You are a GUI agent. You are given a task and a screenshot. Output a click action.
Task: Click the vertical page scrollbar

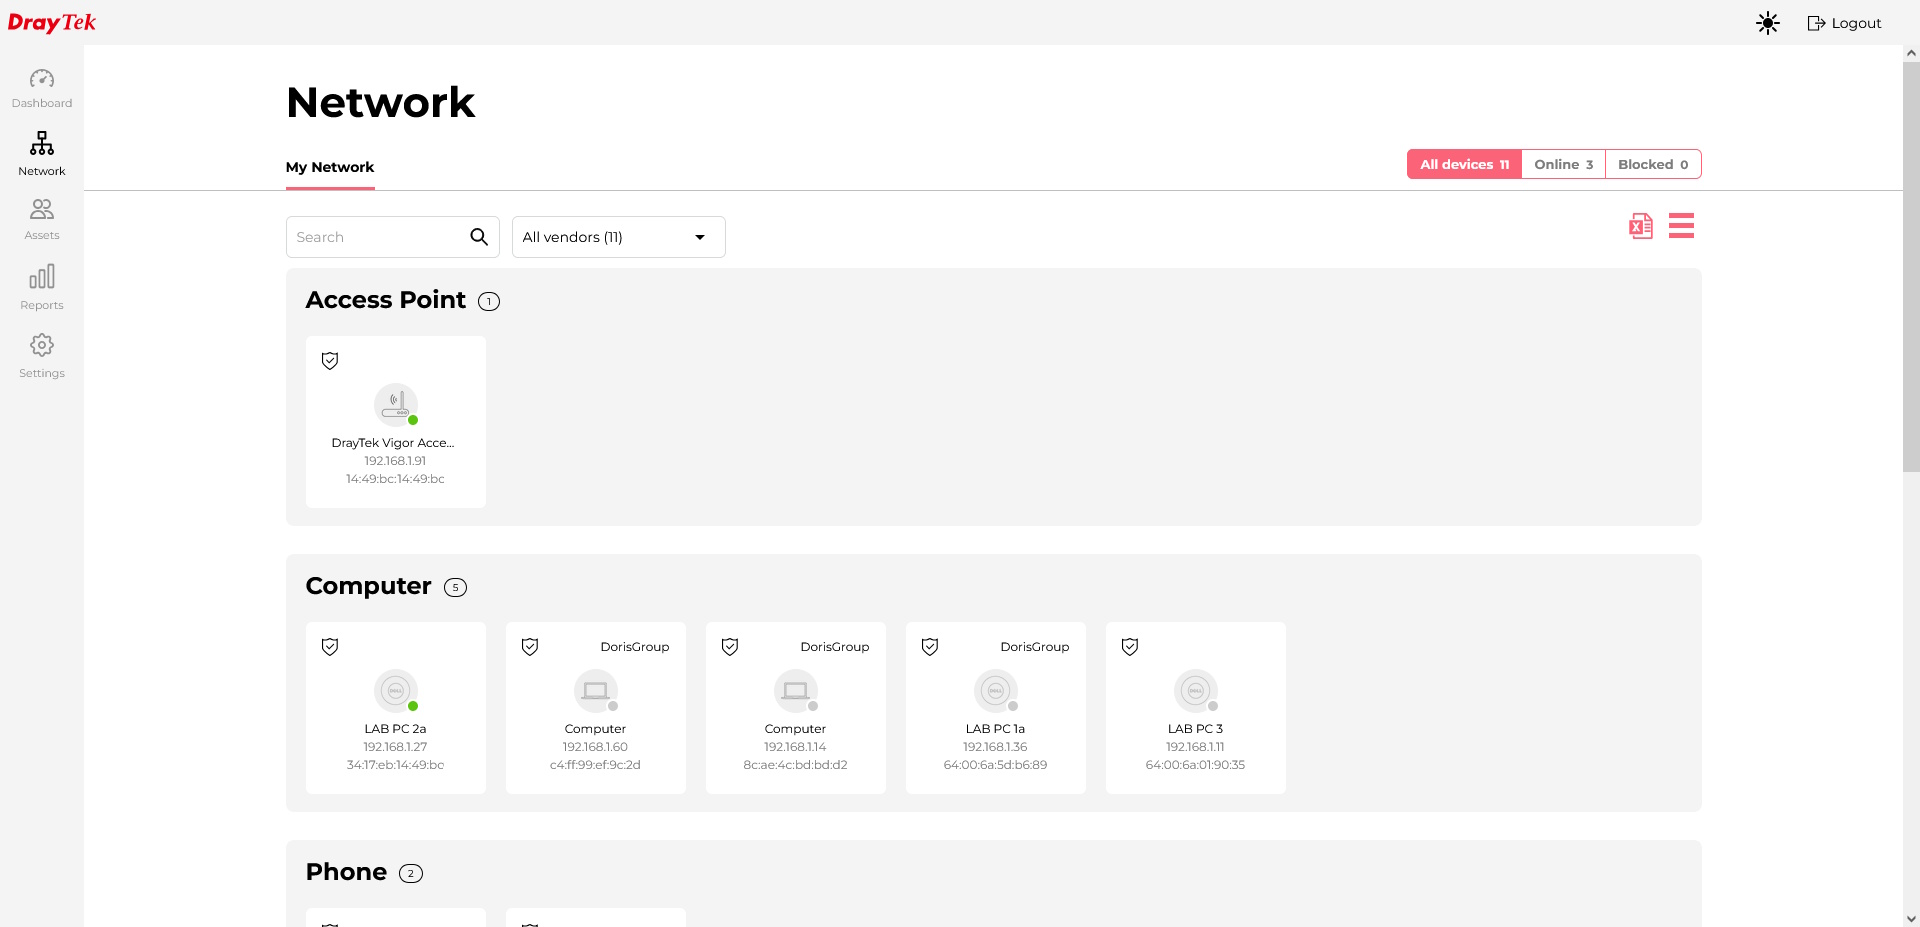point(1911,267)
